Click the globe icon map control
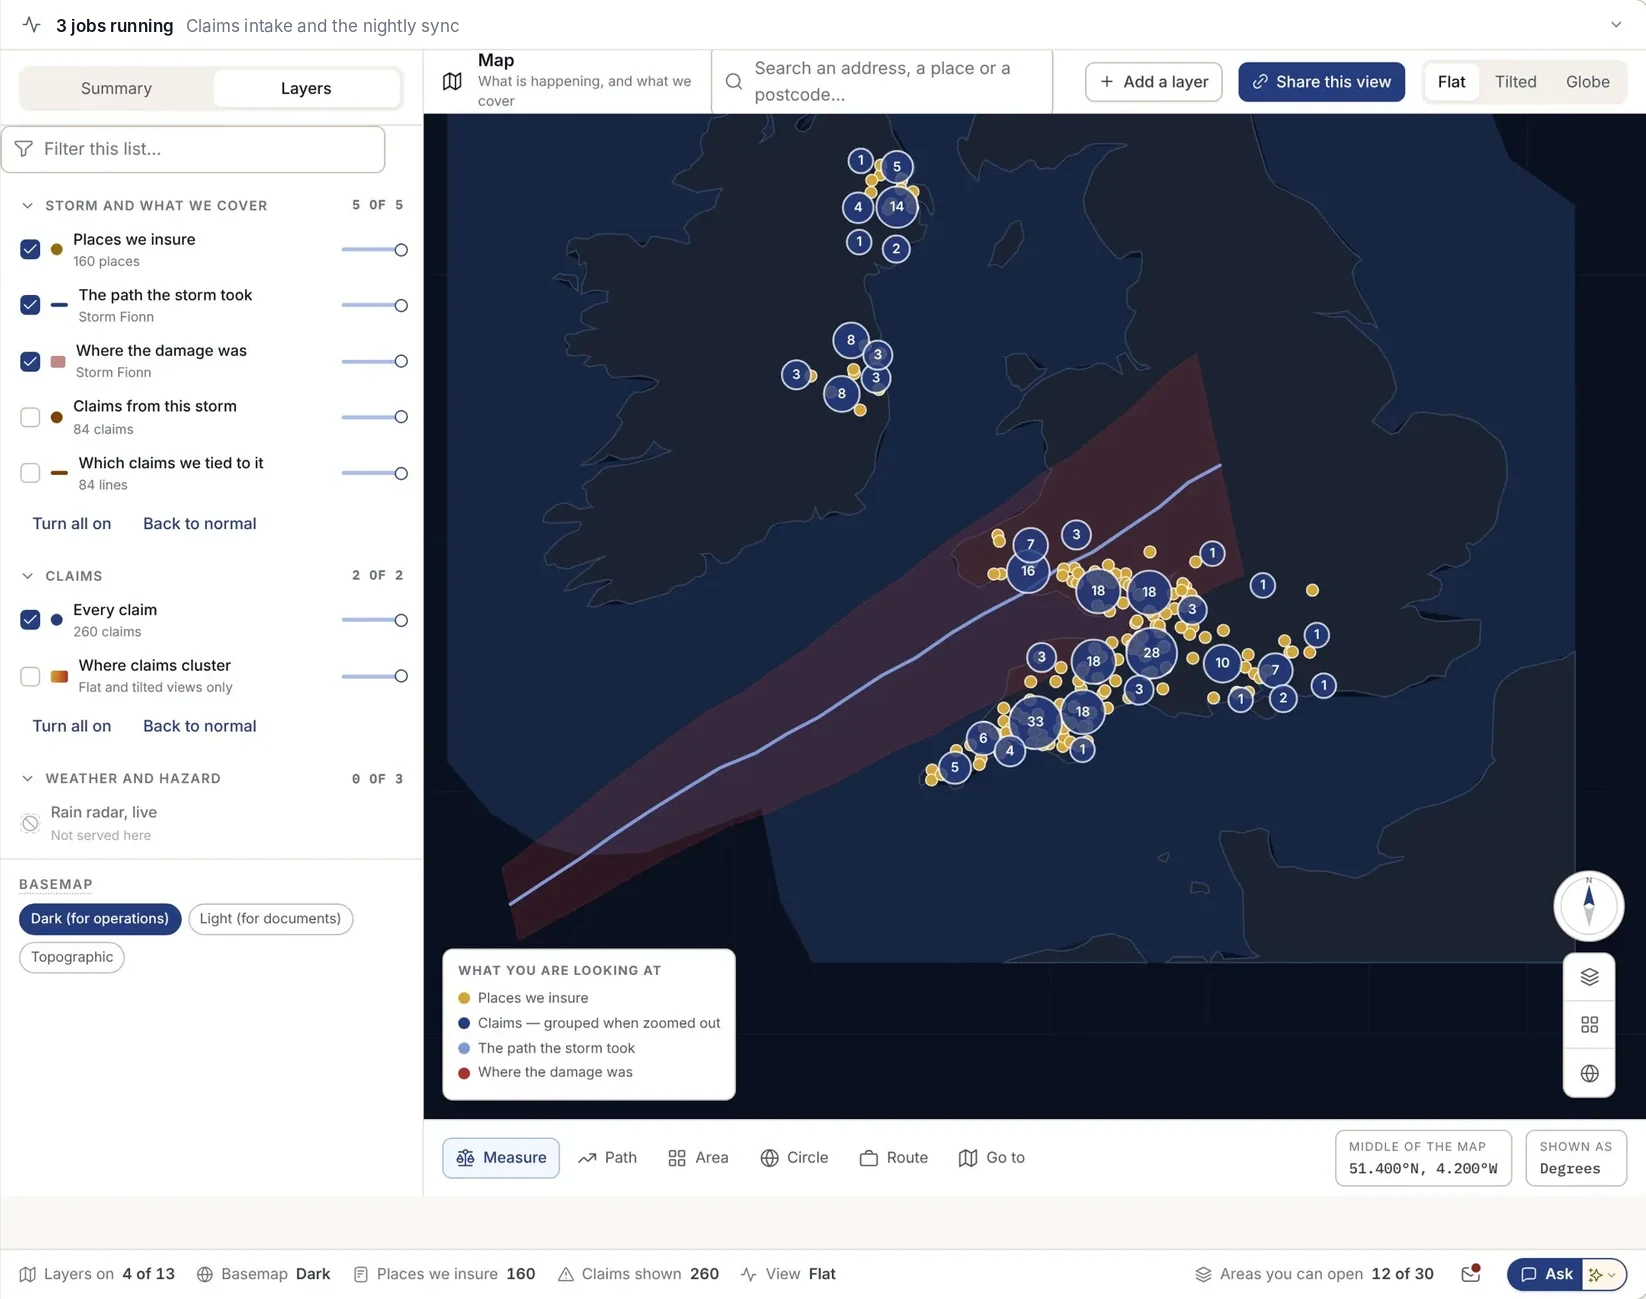 (1589, 1073)
